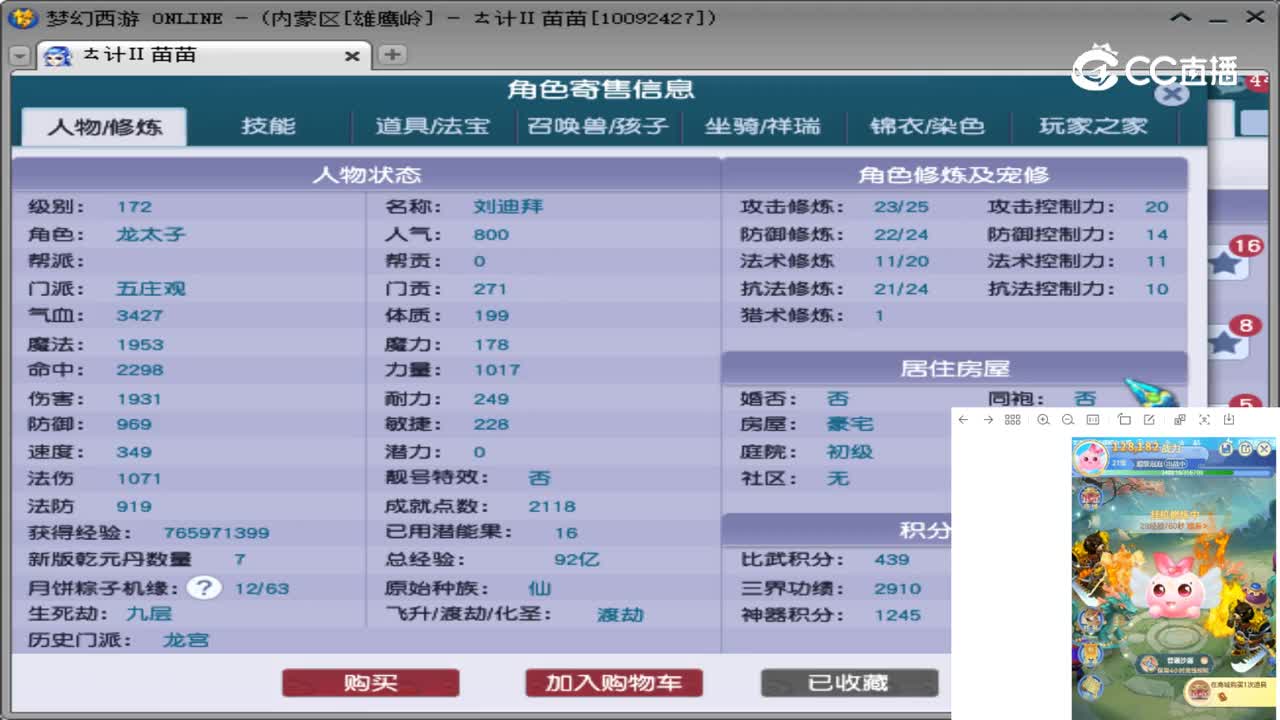Switch to the 技能 tab

[267, 126]
